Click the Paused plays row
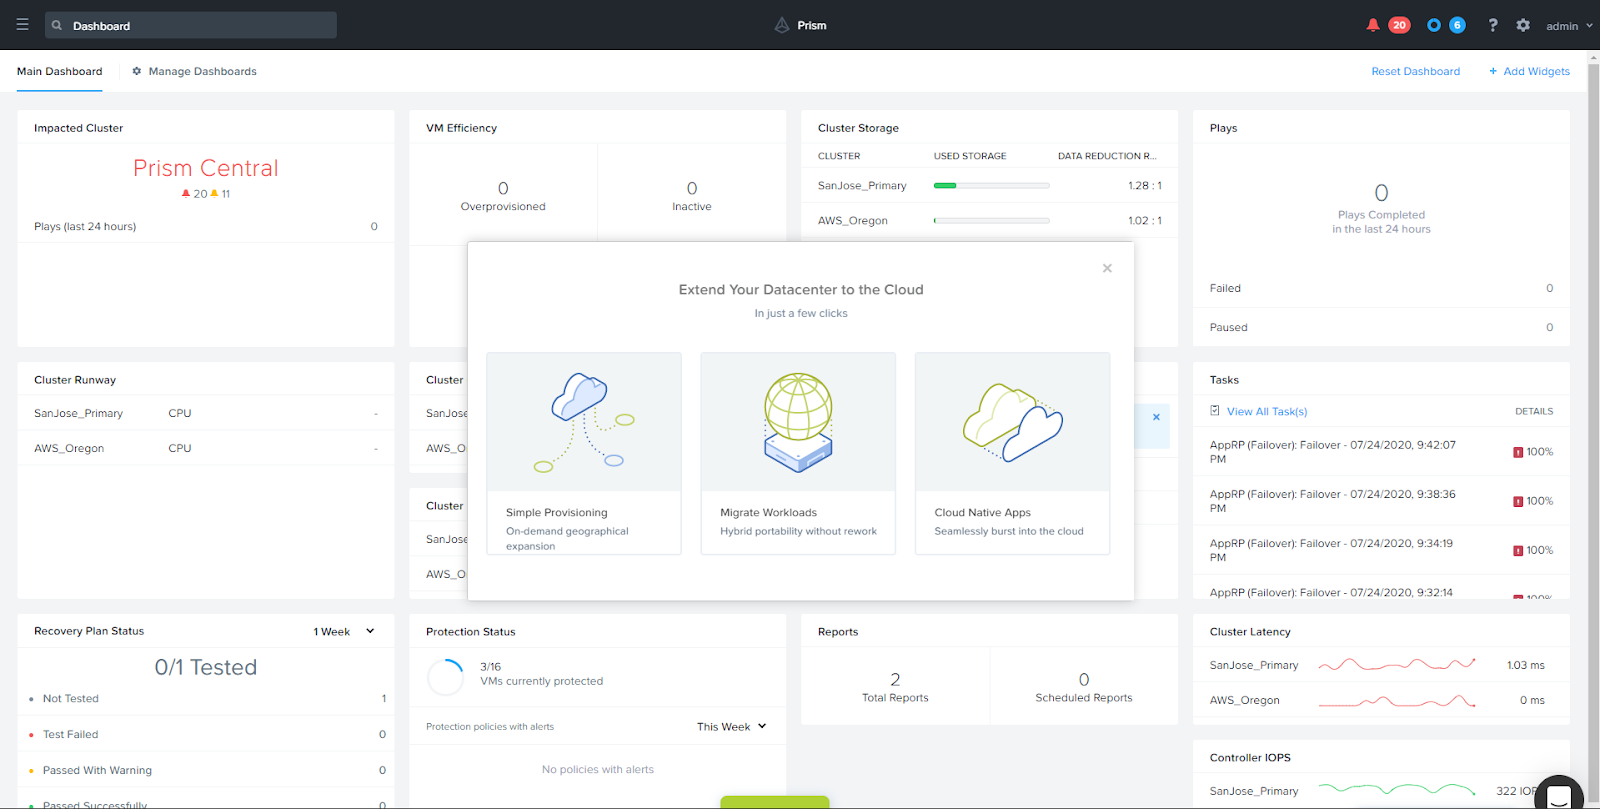This screenshot has width=1600, height=809. (1381, 327)
